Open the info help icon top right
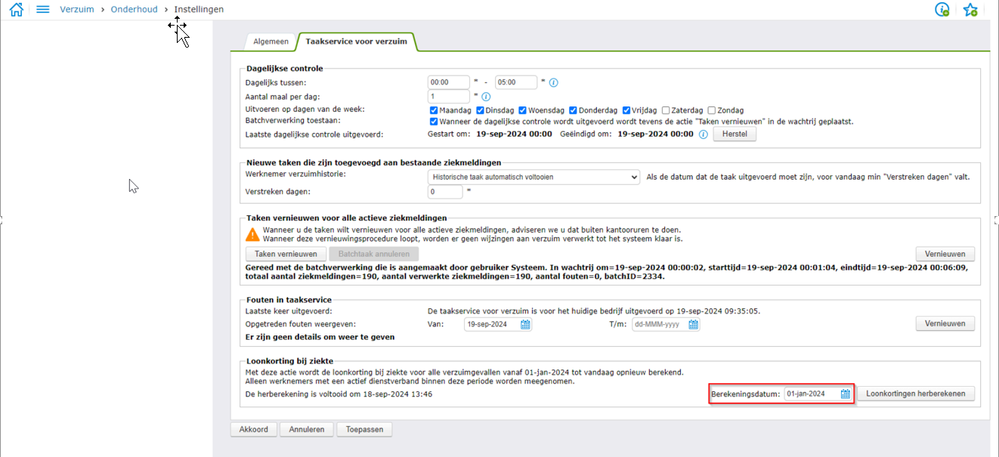 coord(942,10)
